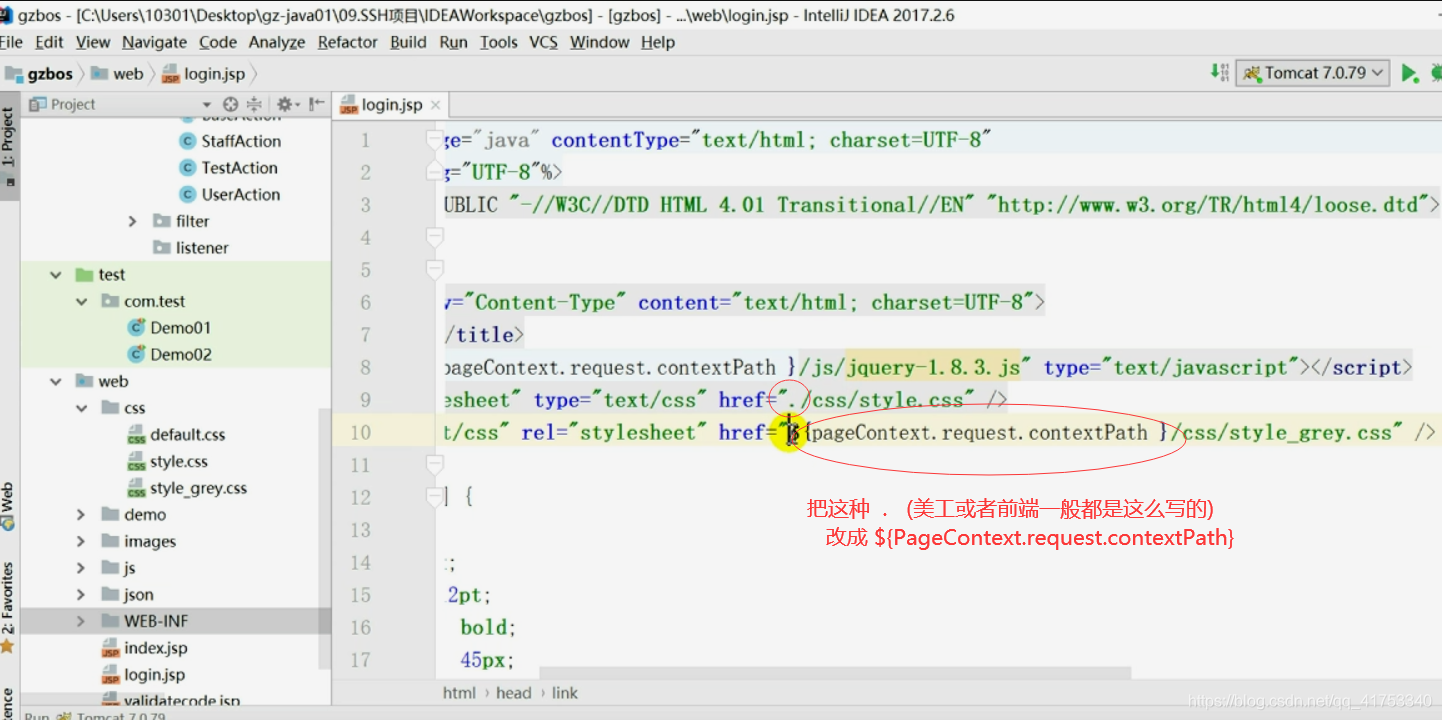Click the filter package folder icon
The width and height of the screenshot is (1442, 720).
tap(161, 221)
